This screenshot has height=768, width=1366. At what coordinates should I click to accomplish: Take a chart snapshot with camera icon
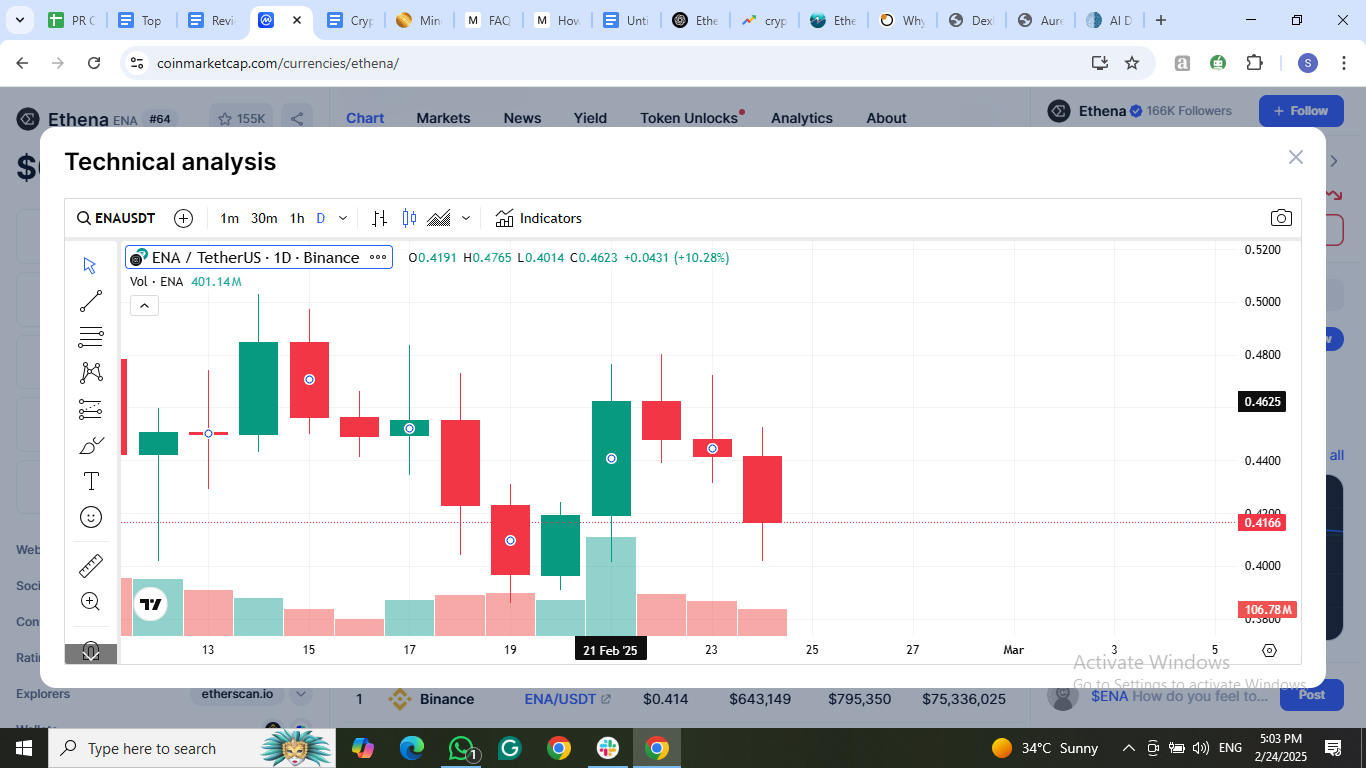[1281, 218]
